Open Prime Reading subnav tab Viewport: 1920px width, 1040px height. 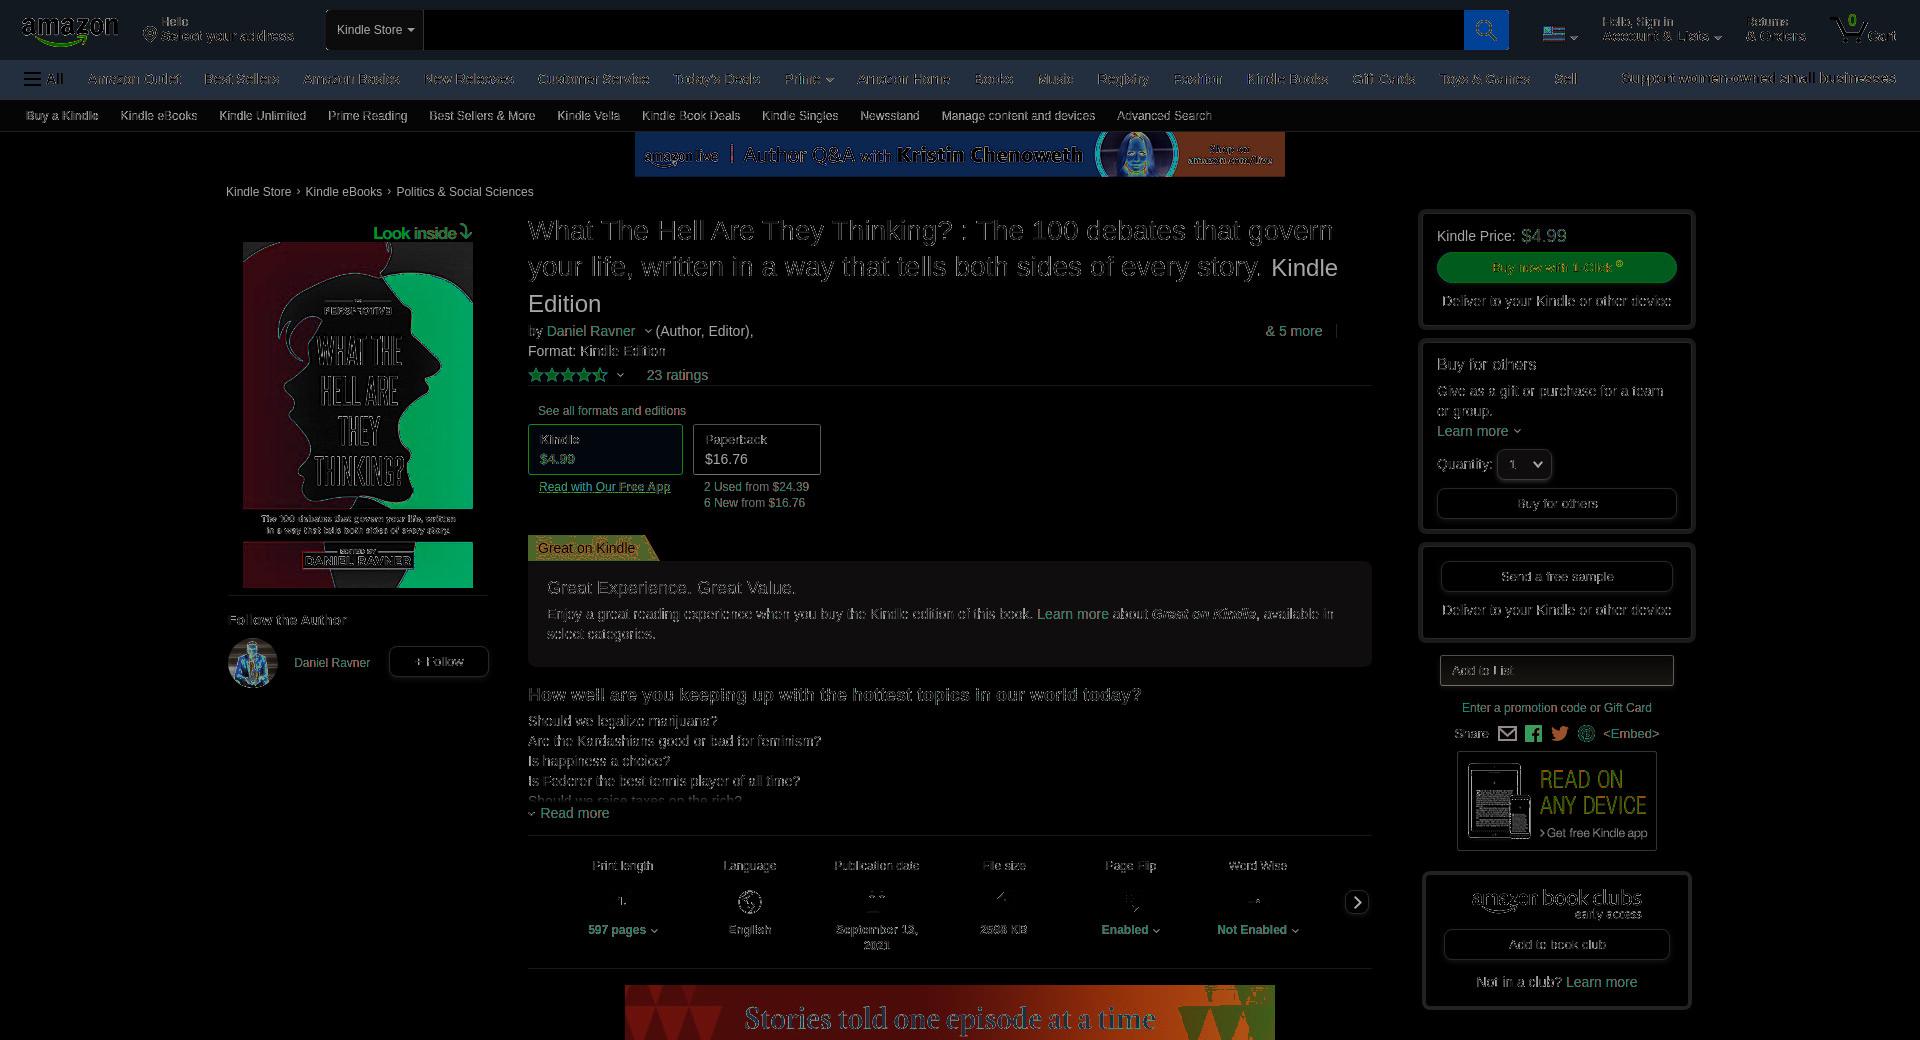click(367, 116)
